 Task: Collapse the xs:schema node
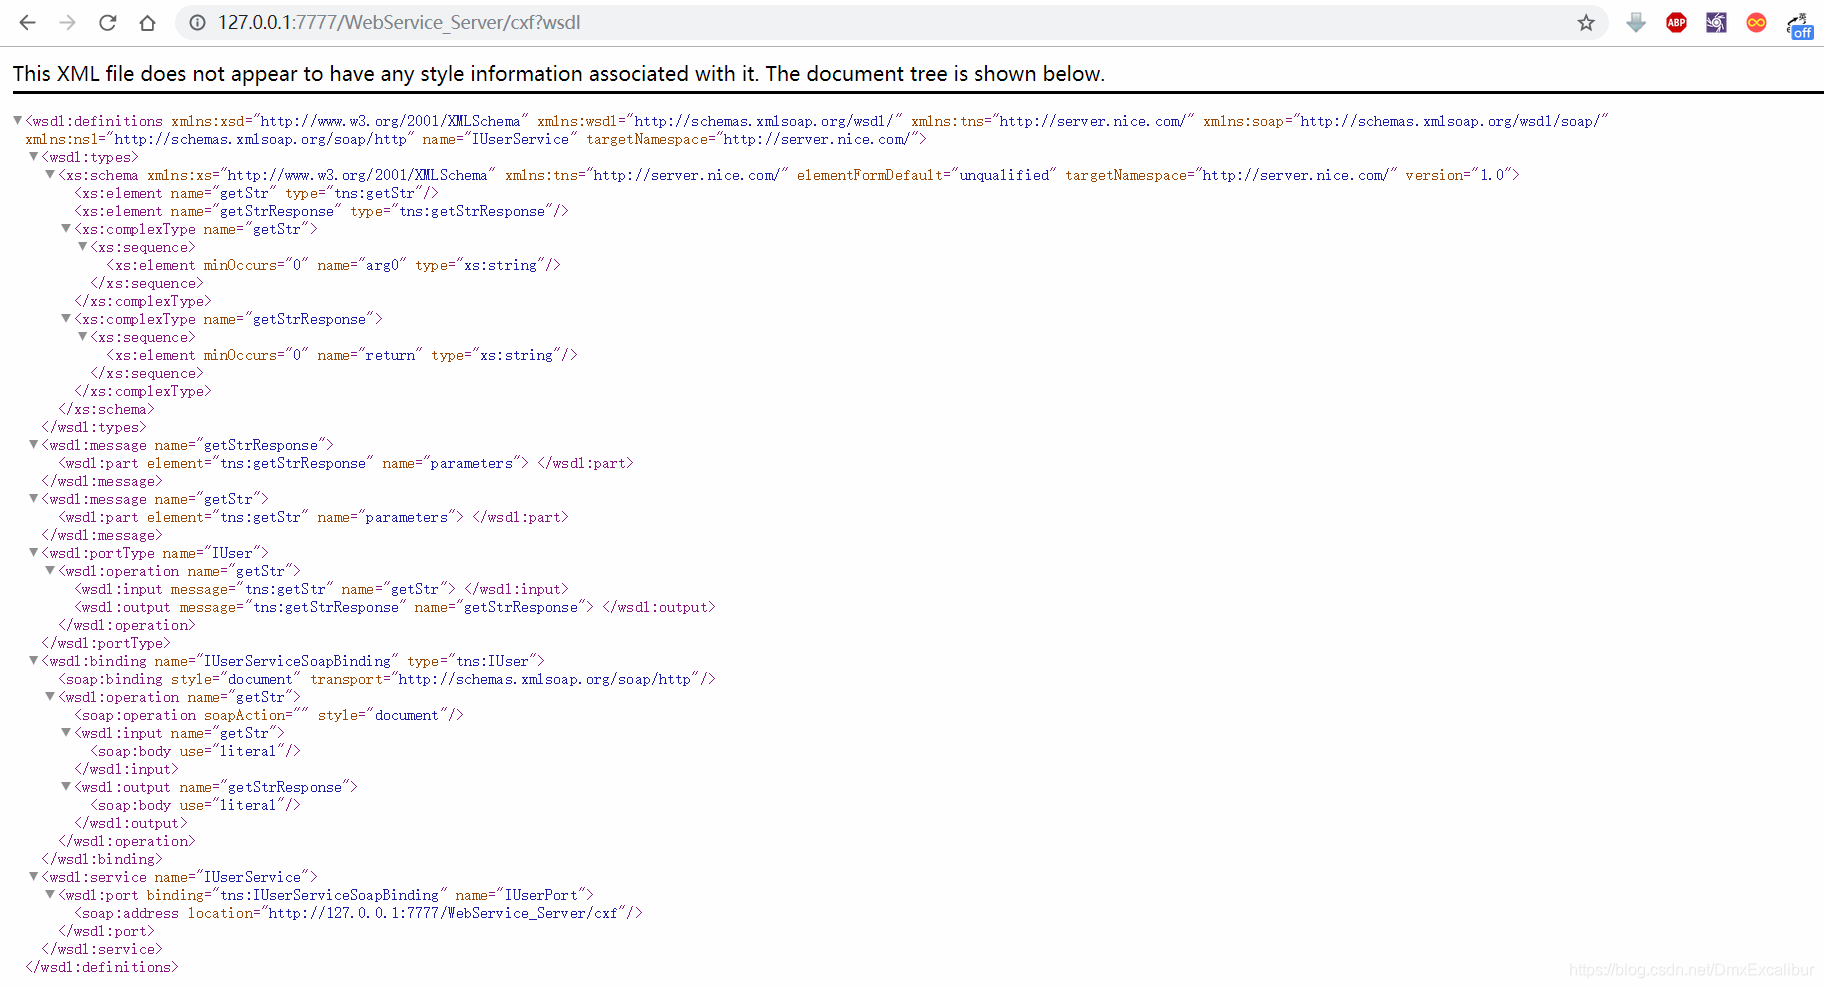(x=49, y=174)
